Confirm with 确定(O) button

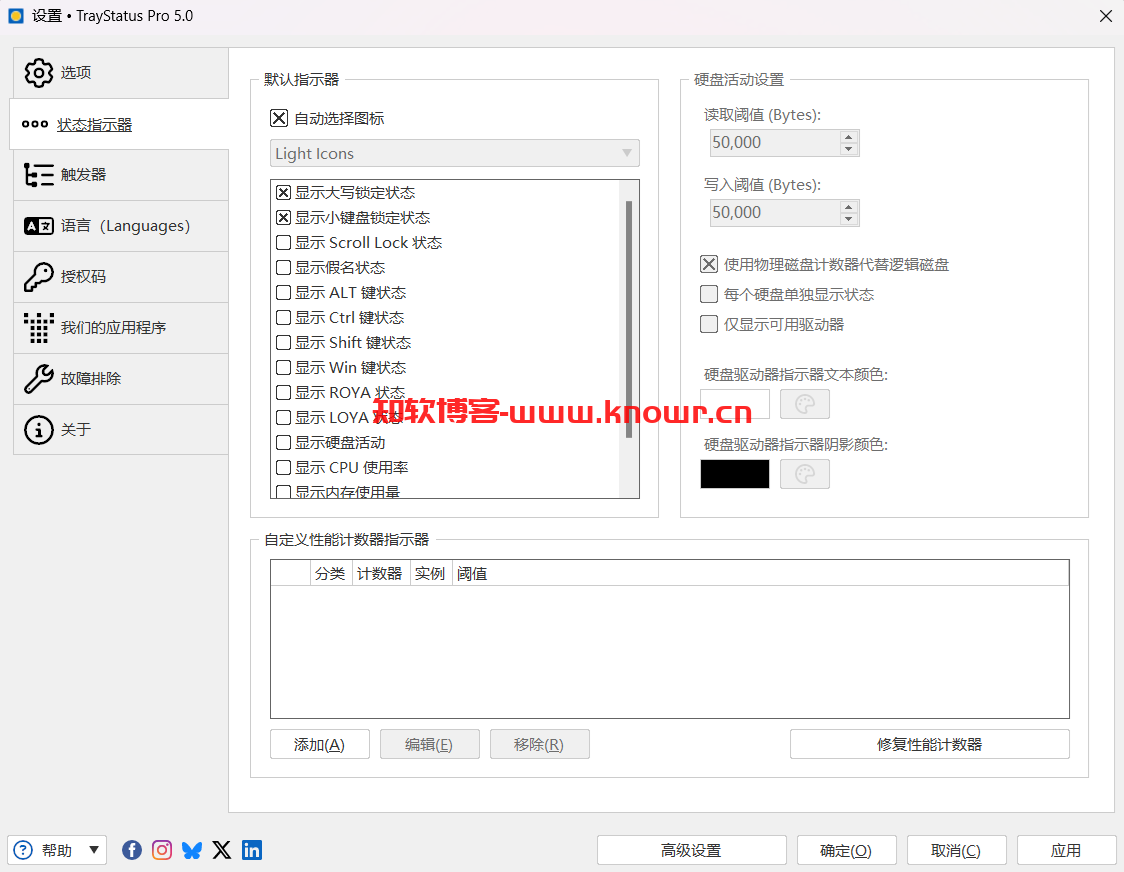(847, 850)
